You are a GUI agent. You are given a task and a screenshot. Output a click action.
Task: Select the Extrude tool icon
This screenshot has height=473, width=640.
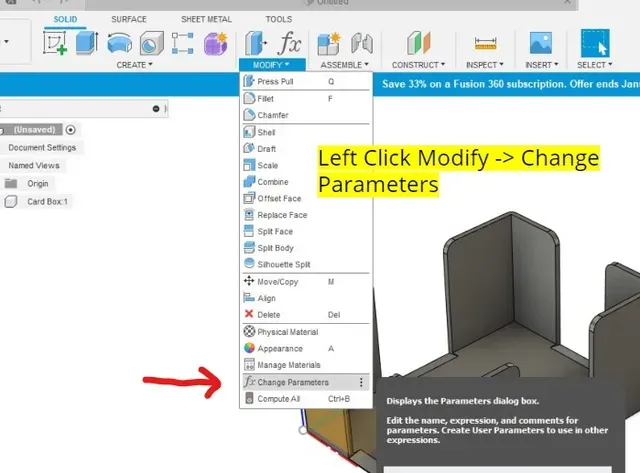point(87,43)
